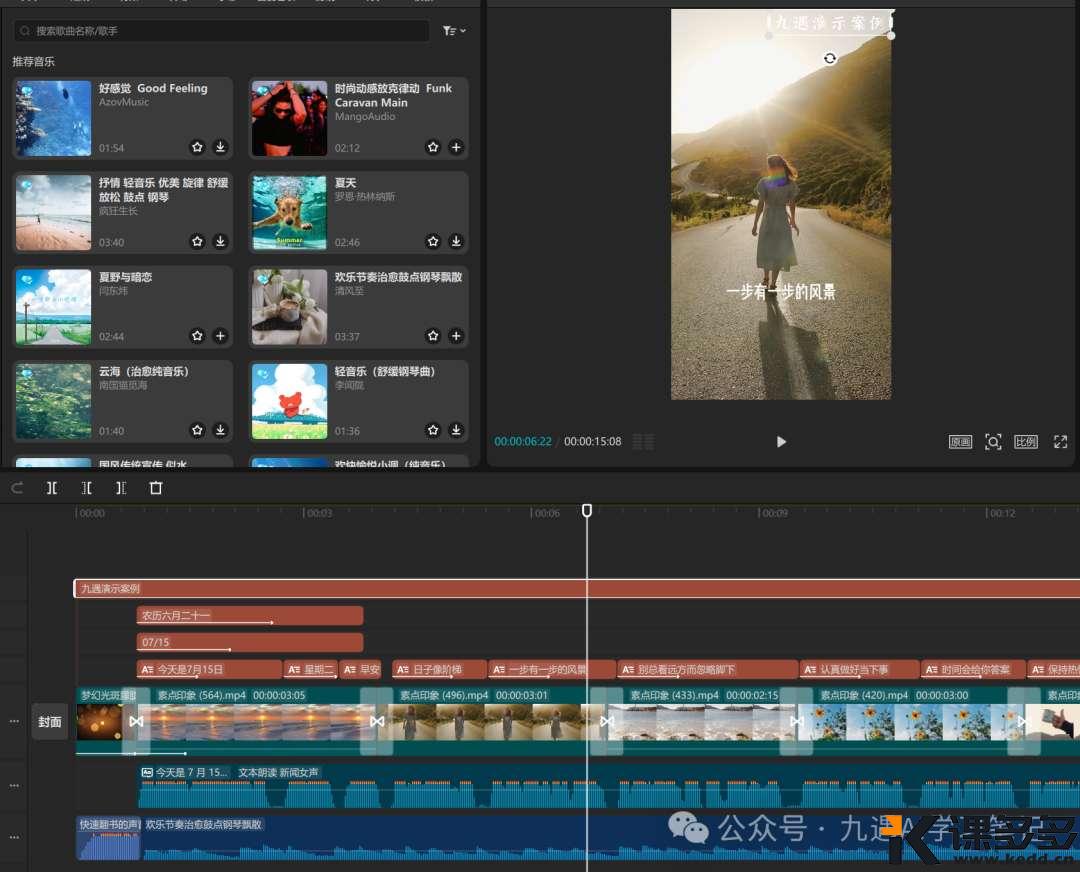
Task: Click the transition before 素点印象 (564).mp4
Action: point(136,721)
